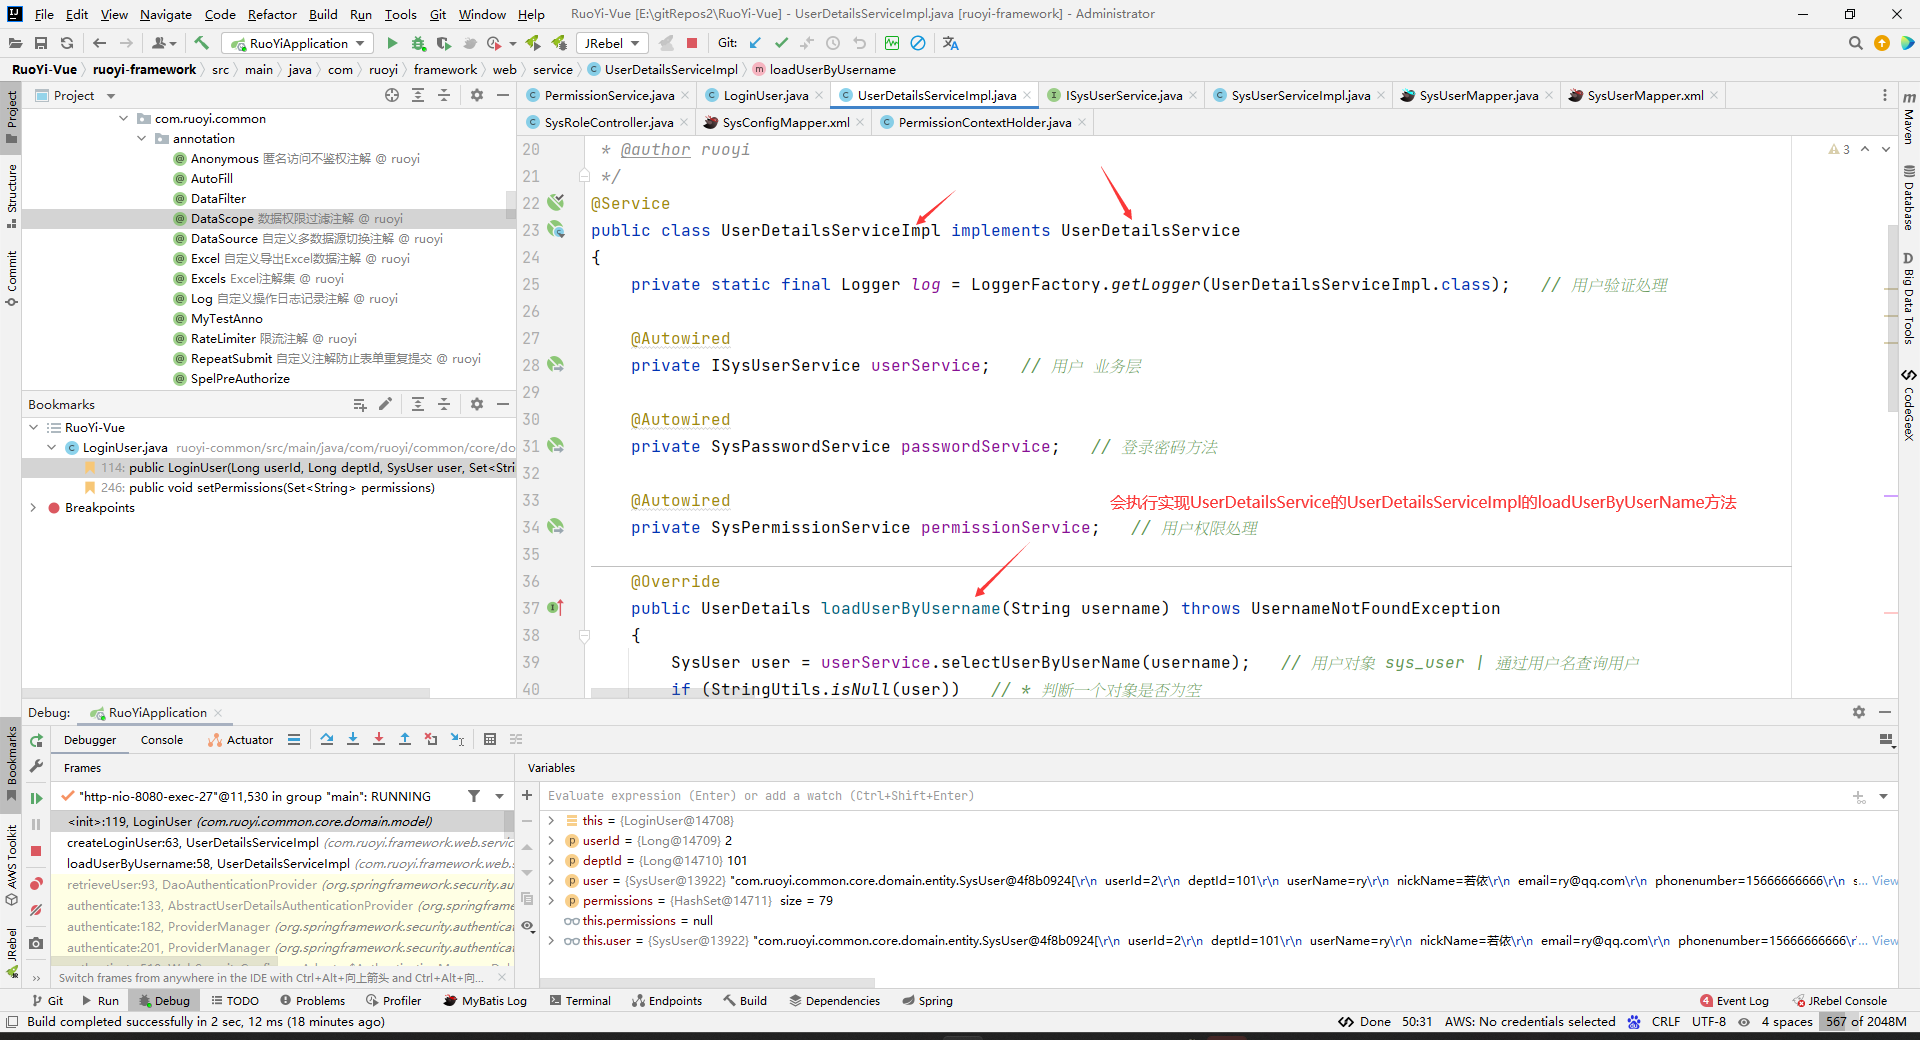The image size is (1920, 1040).
Task: Open Actuator tab in debug panel
Action: 241,740
